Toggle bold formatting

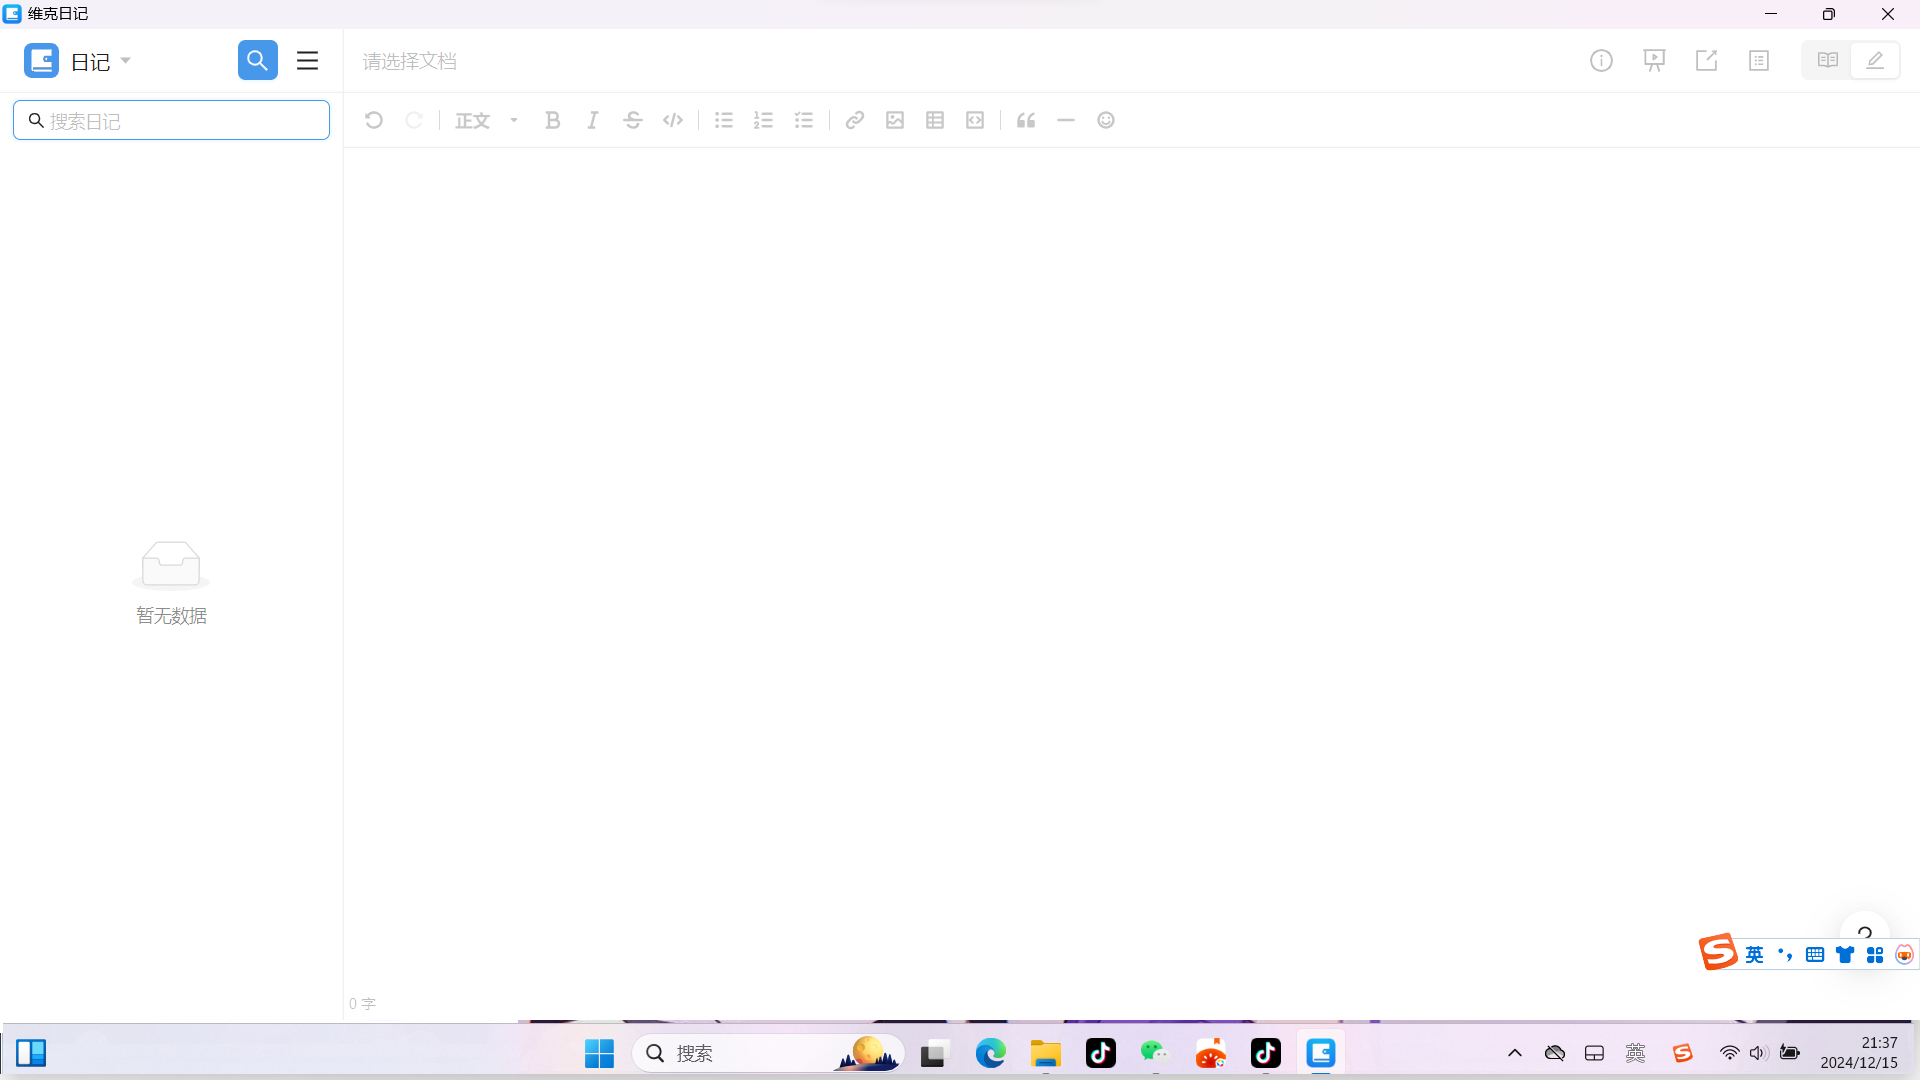pyautogui.click(x=552, y=120)
